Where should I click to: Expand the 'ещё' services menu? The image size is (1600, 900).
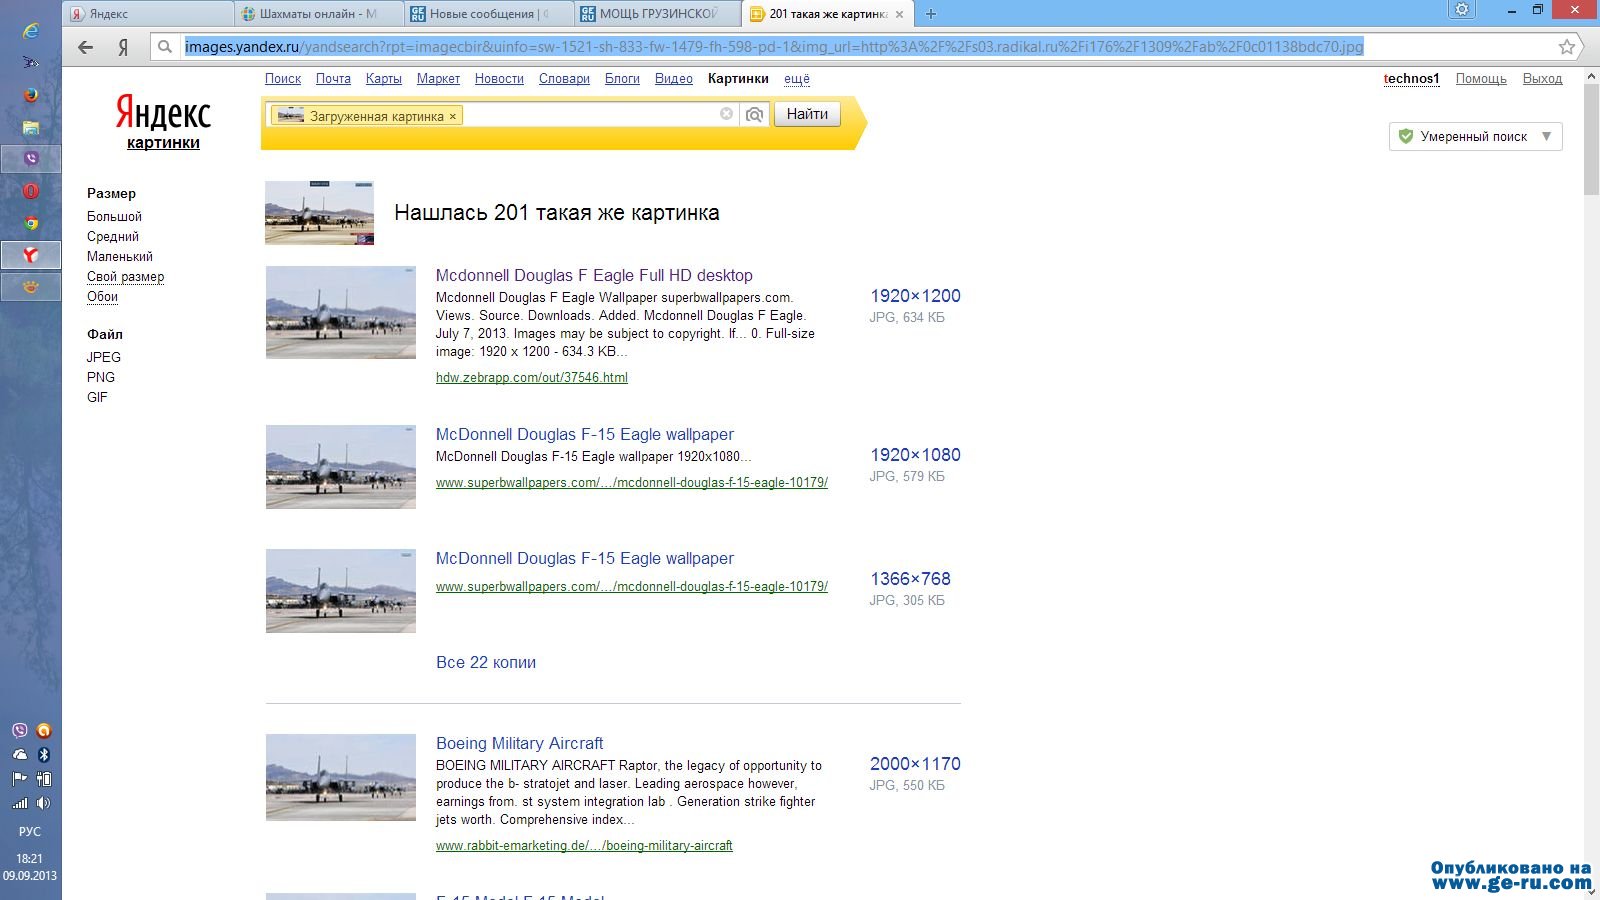click(x=797, y=79)
